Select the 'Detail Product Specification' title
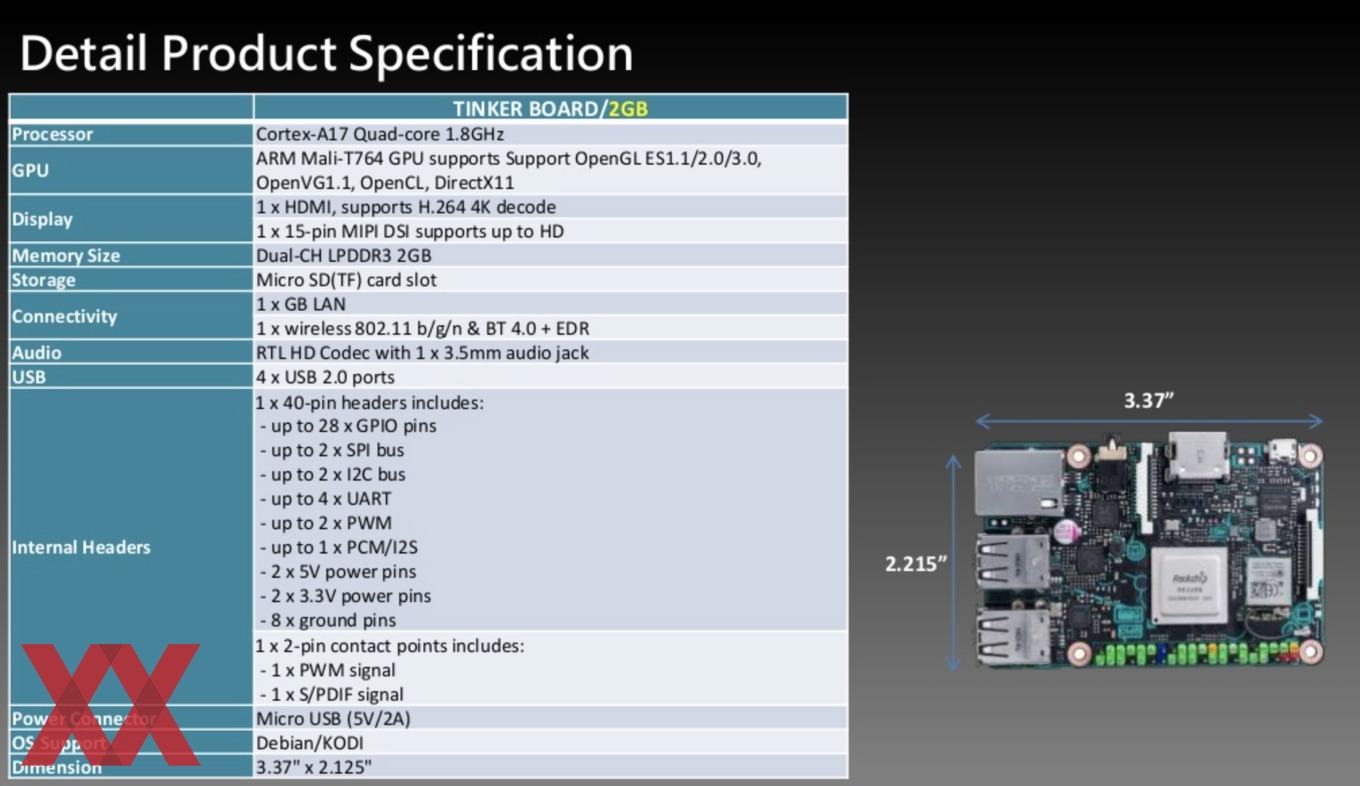Screen dimensions: 1360x786 [x=326, y=53]
